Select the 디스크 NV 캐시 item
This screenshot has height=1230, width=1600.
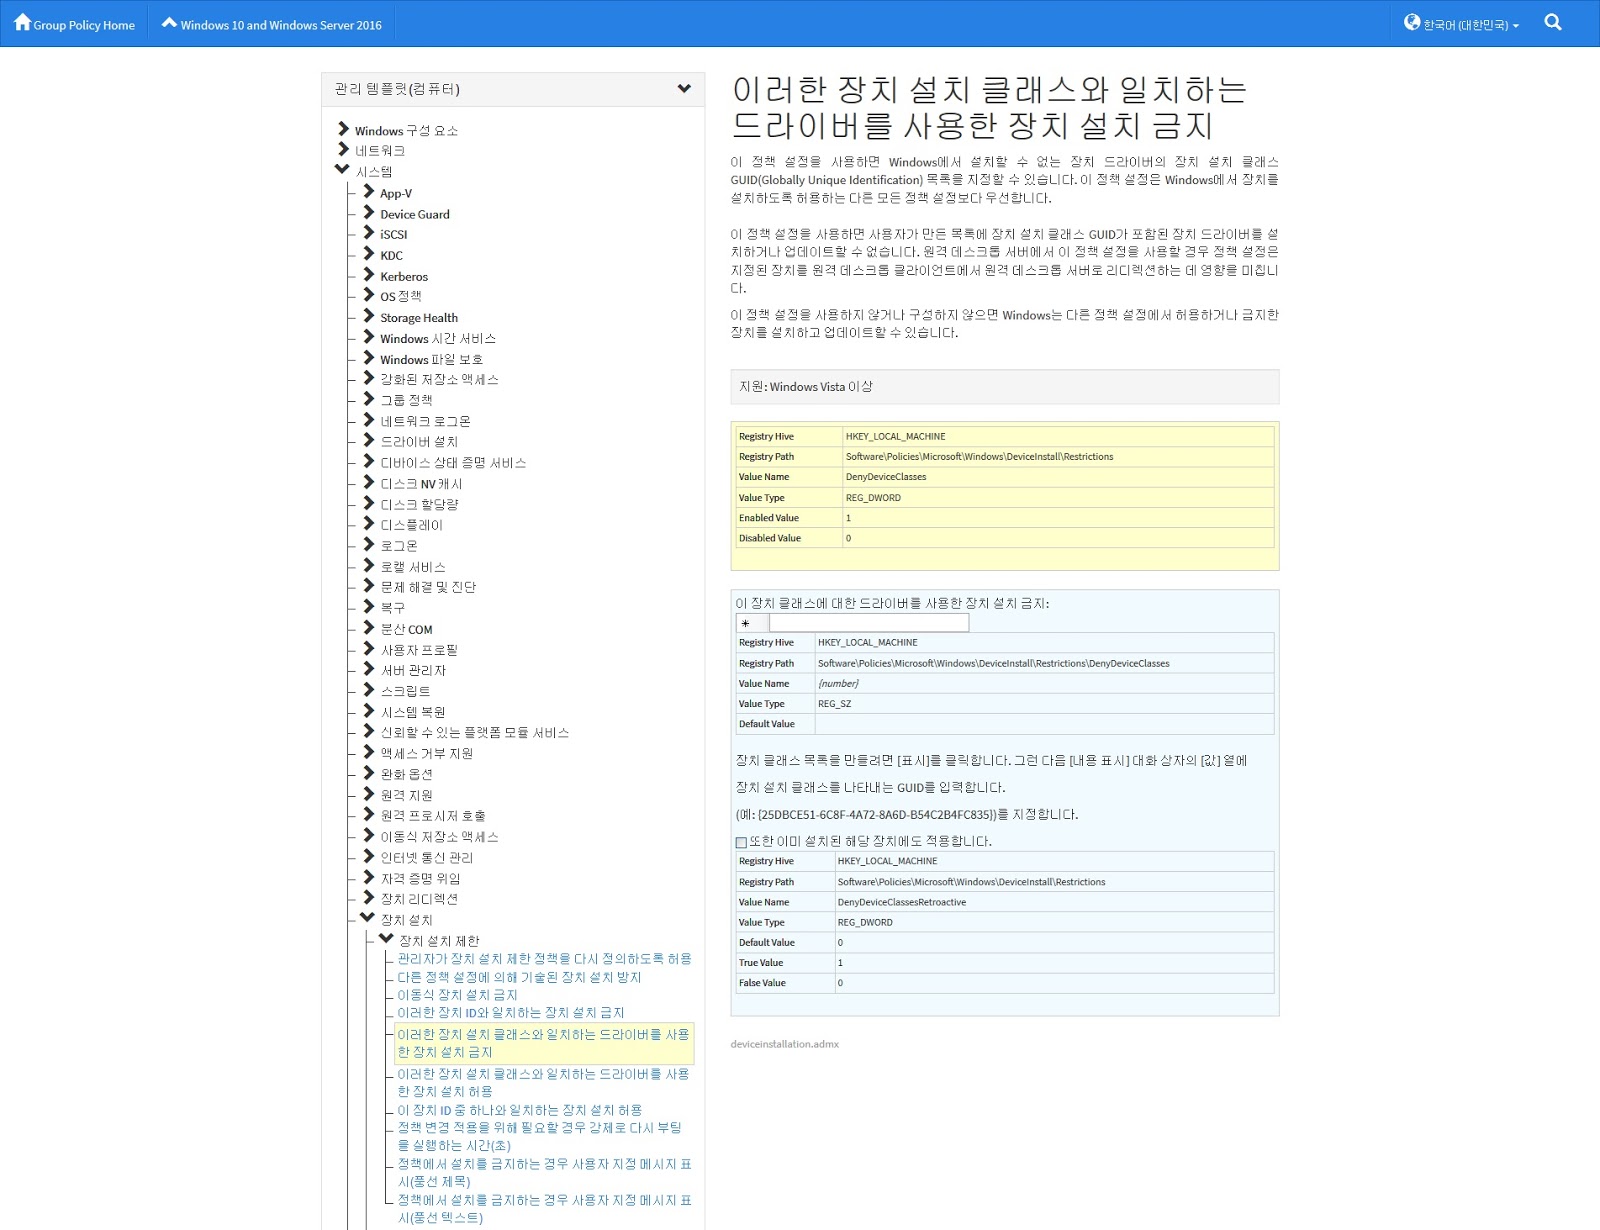(x=421, y=483)
